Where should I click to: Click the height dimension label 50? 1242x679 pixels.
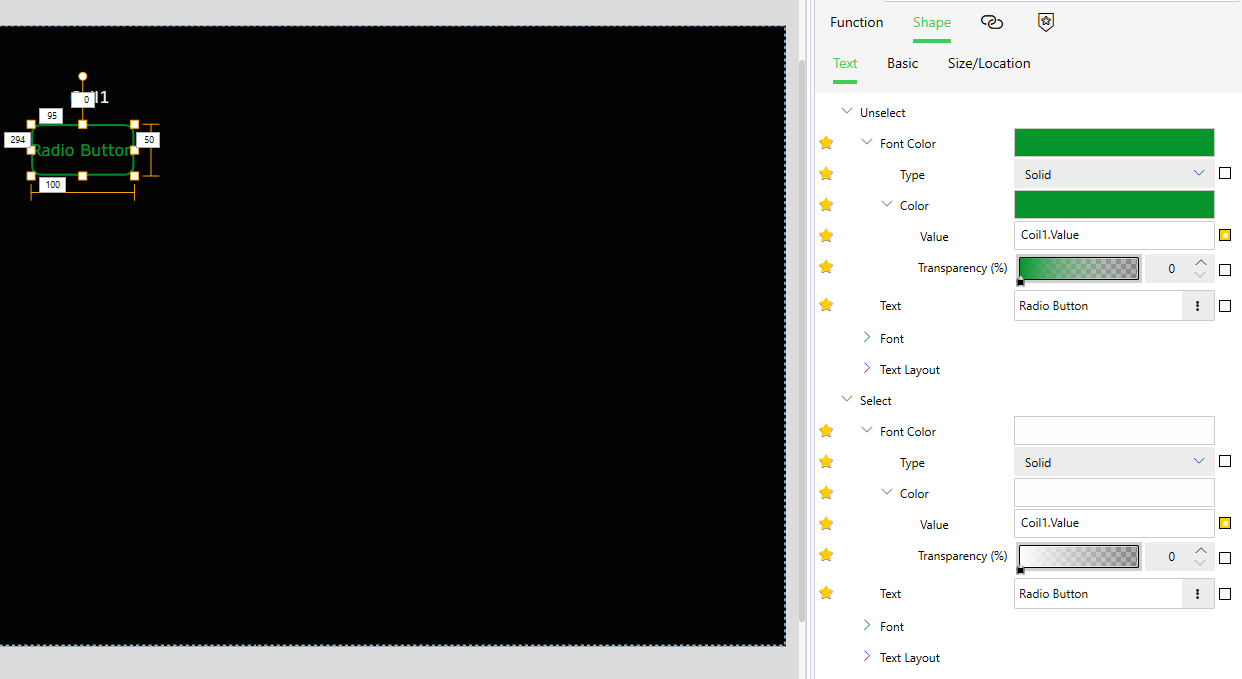pyautogui.click(x=149, y=140)
